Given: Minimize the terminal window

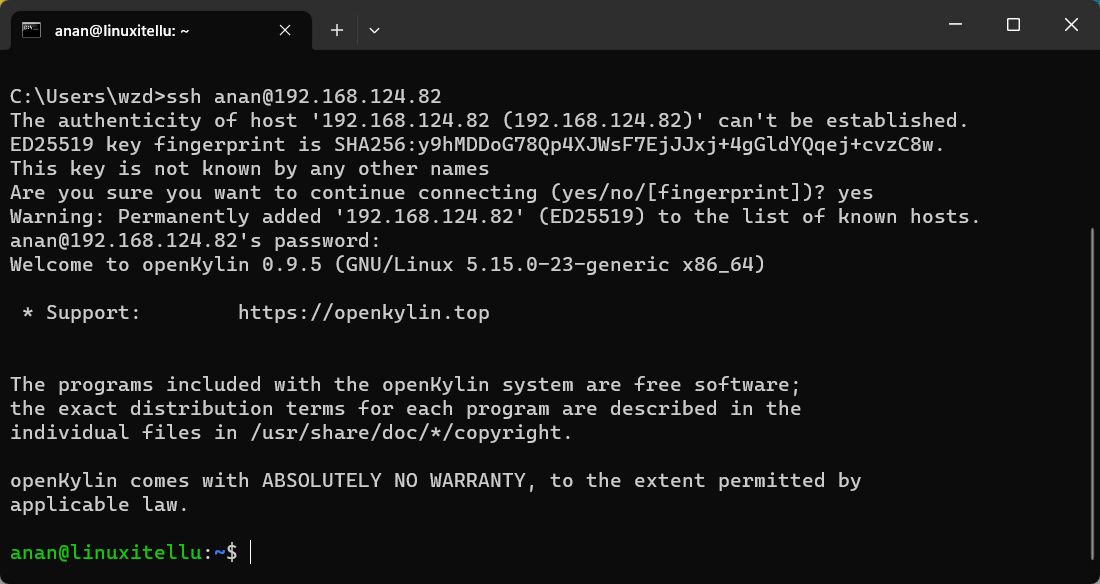Looking at the screenshot, I should click(955, 25).
